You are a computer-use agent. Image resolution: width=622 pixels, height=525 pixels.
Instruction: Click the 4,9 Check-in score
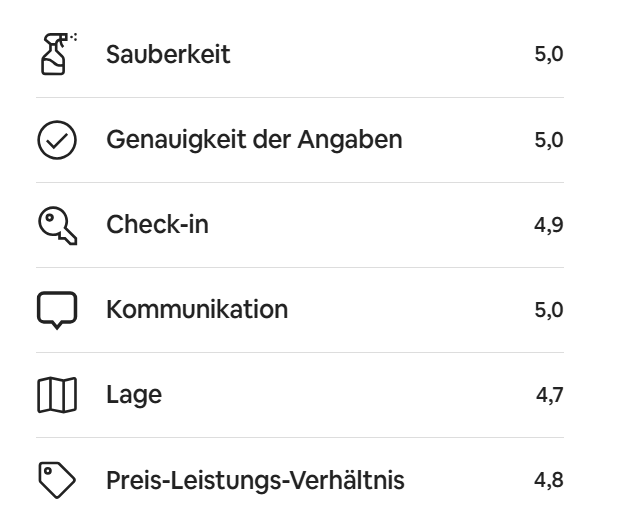pyautogui.click(x=549, y=225)
